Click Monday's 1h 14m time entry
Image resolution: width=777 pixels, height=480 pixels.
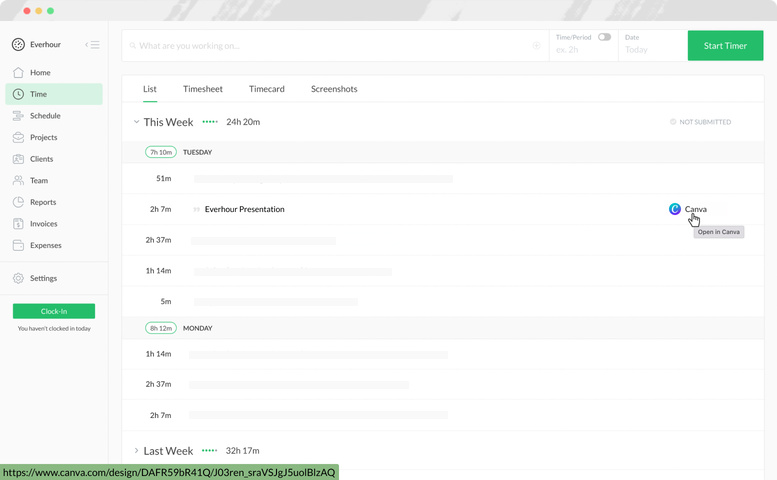coord(158,354)
